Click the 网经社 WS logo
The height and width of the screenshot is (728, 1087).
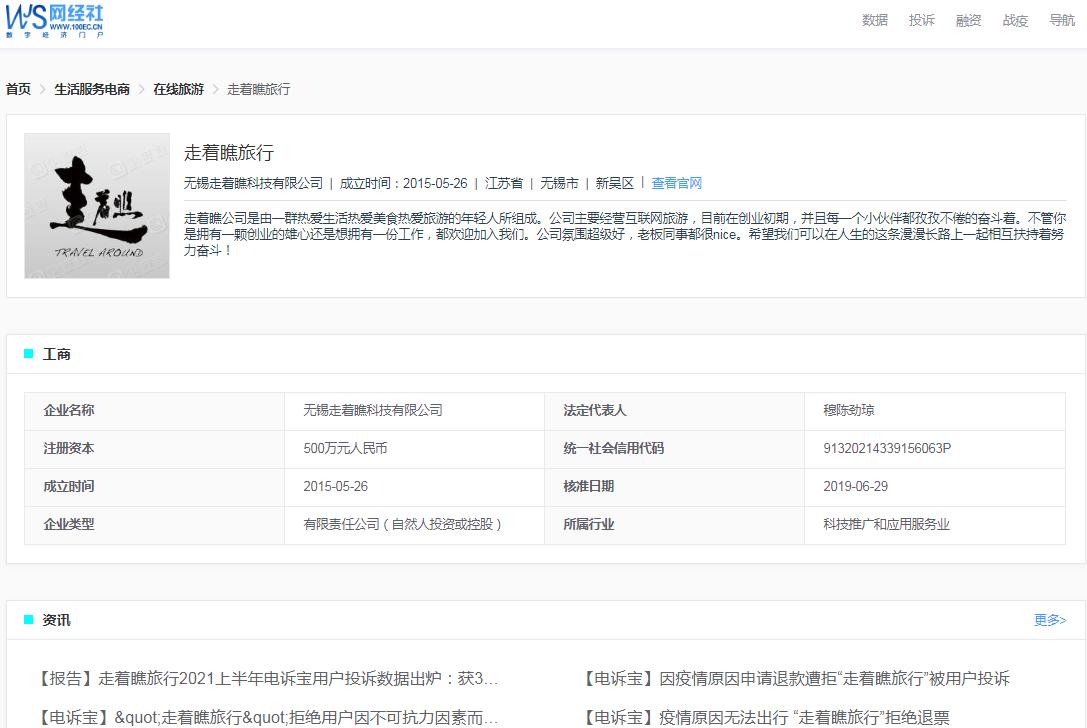55,20
